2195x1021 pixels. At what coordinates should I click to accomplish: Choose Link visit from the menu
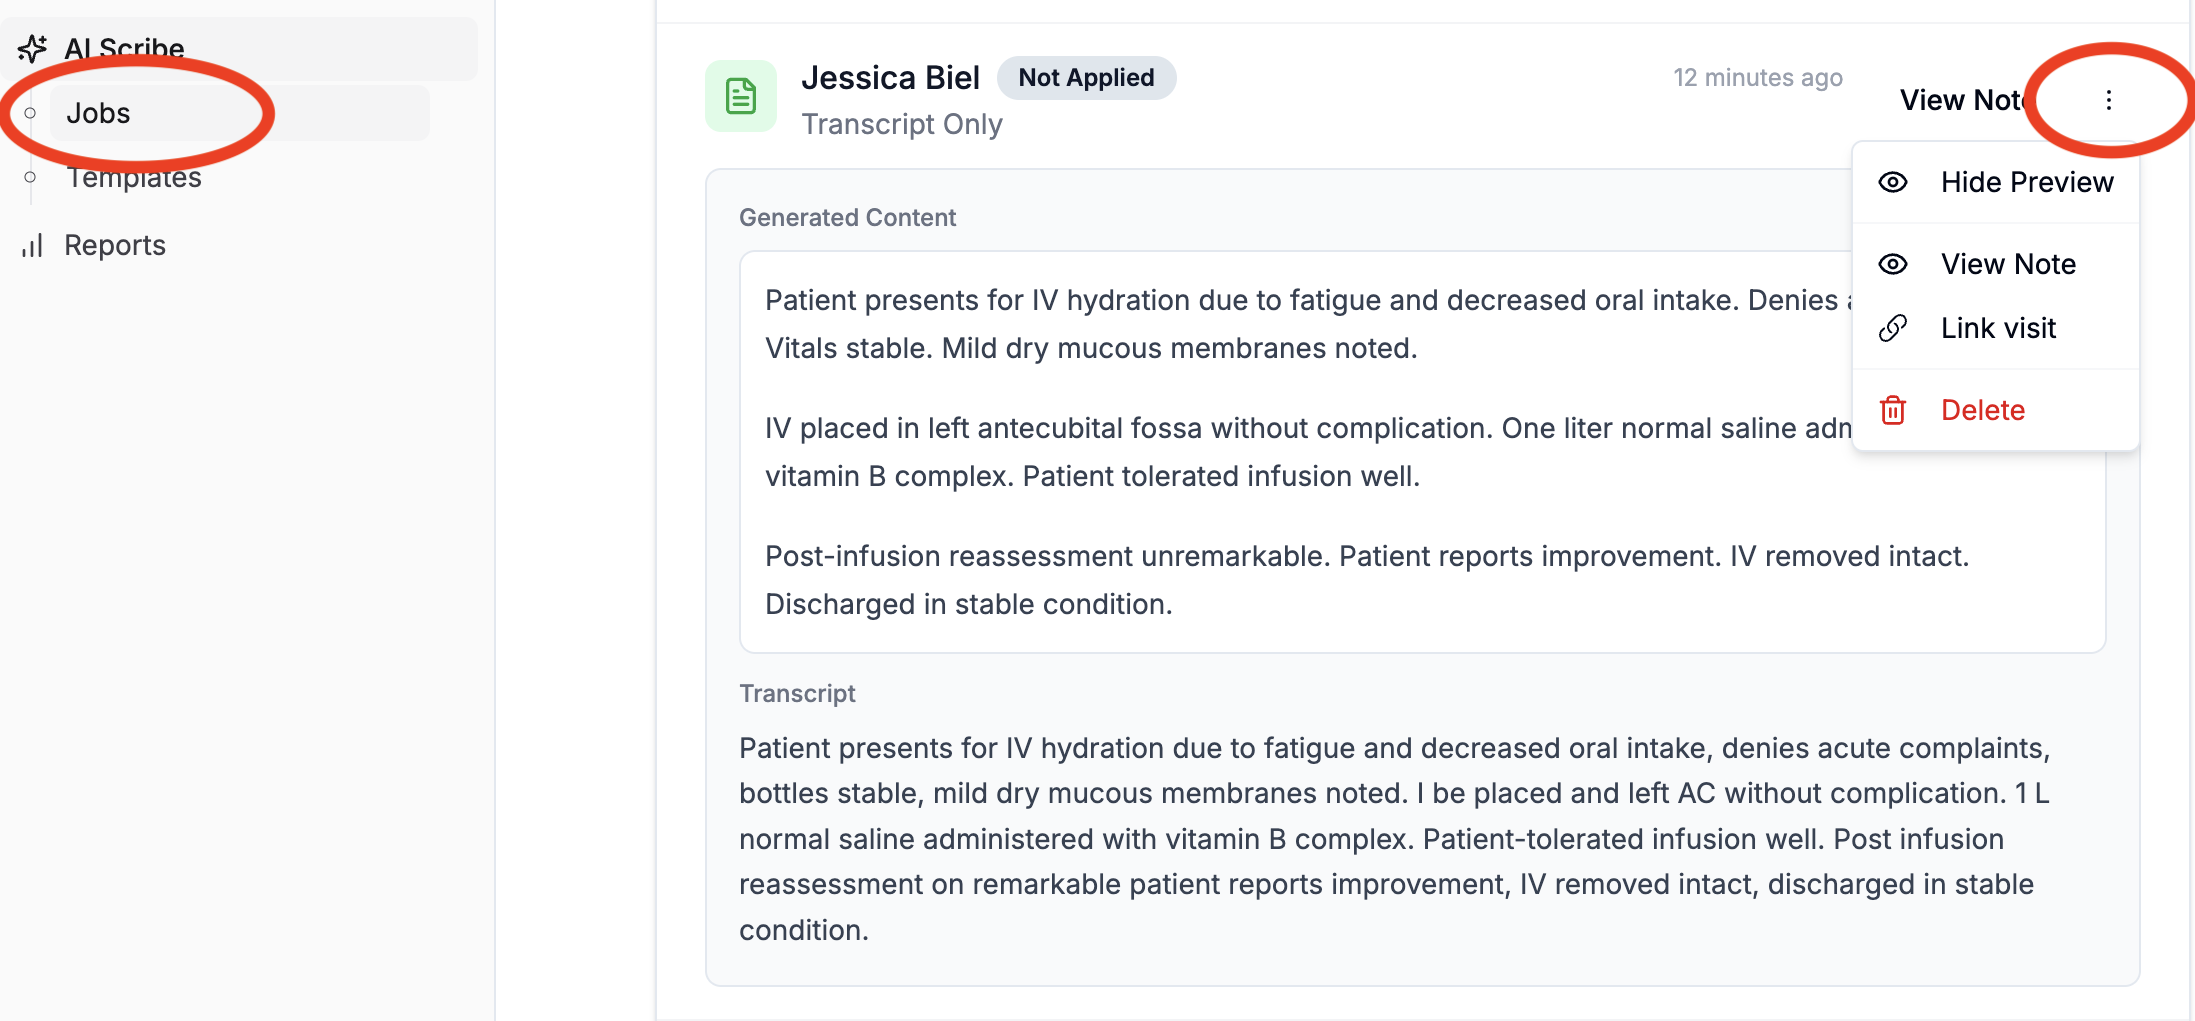1998,328
